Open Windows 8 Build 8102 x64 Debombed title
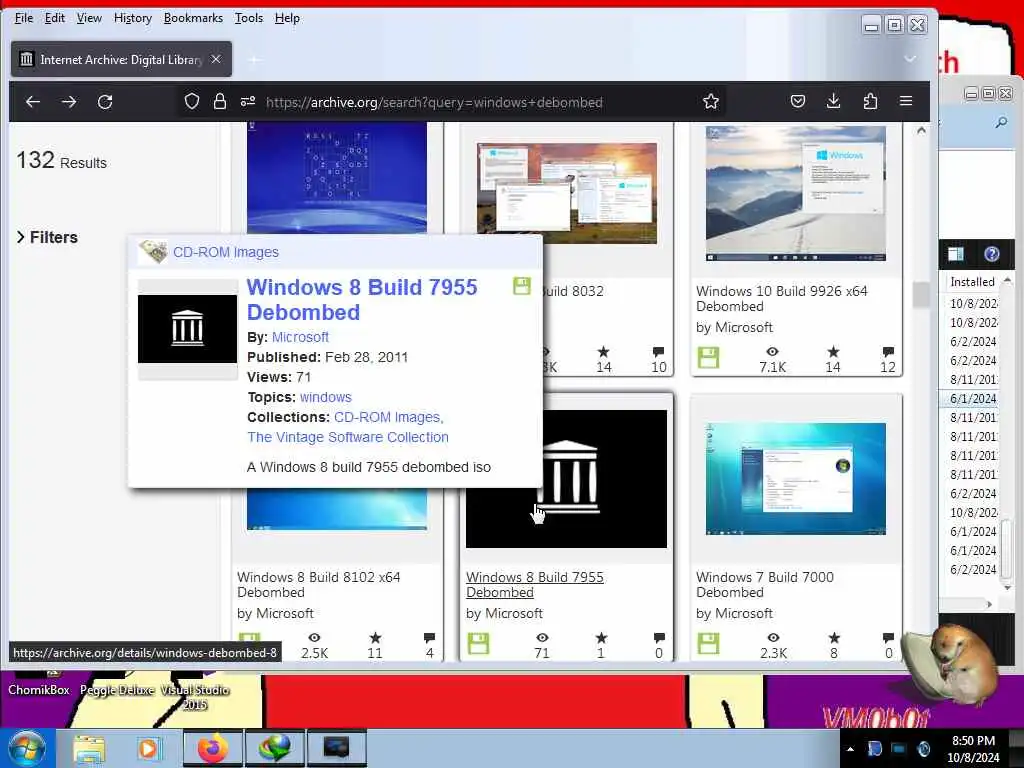 [319, 584]
